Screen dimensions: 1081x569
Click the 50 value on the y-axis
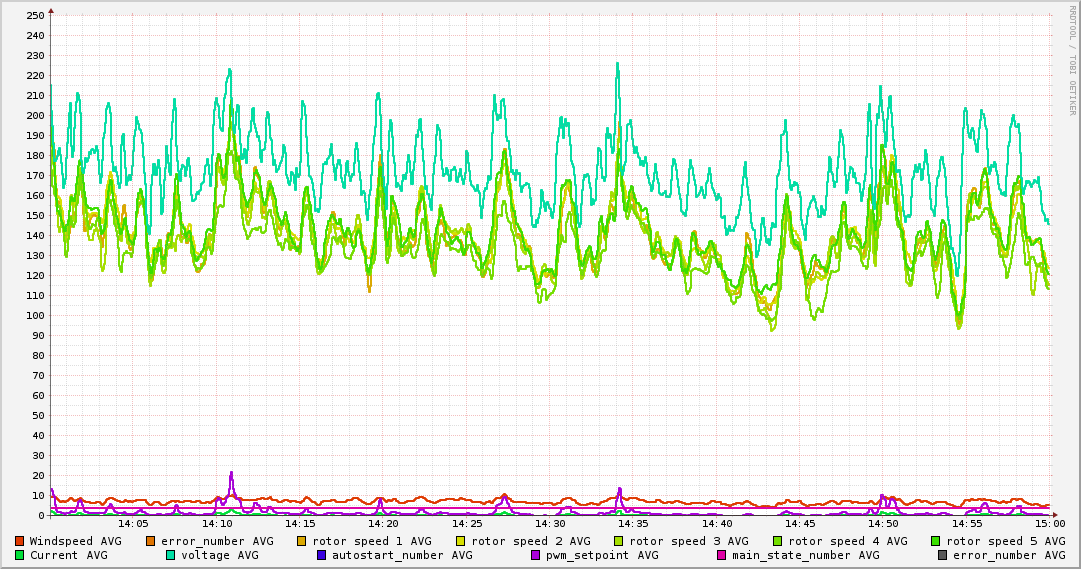[38, 416]
